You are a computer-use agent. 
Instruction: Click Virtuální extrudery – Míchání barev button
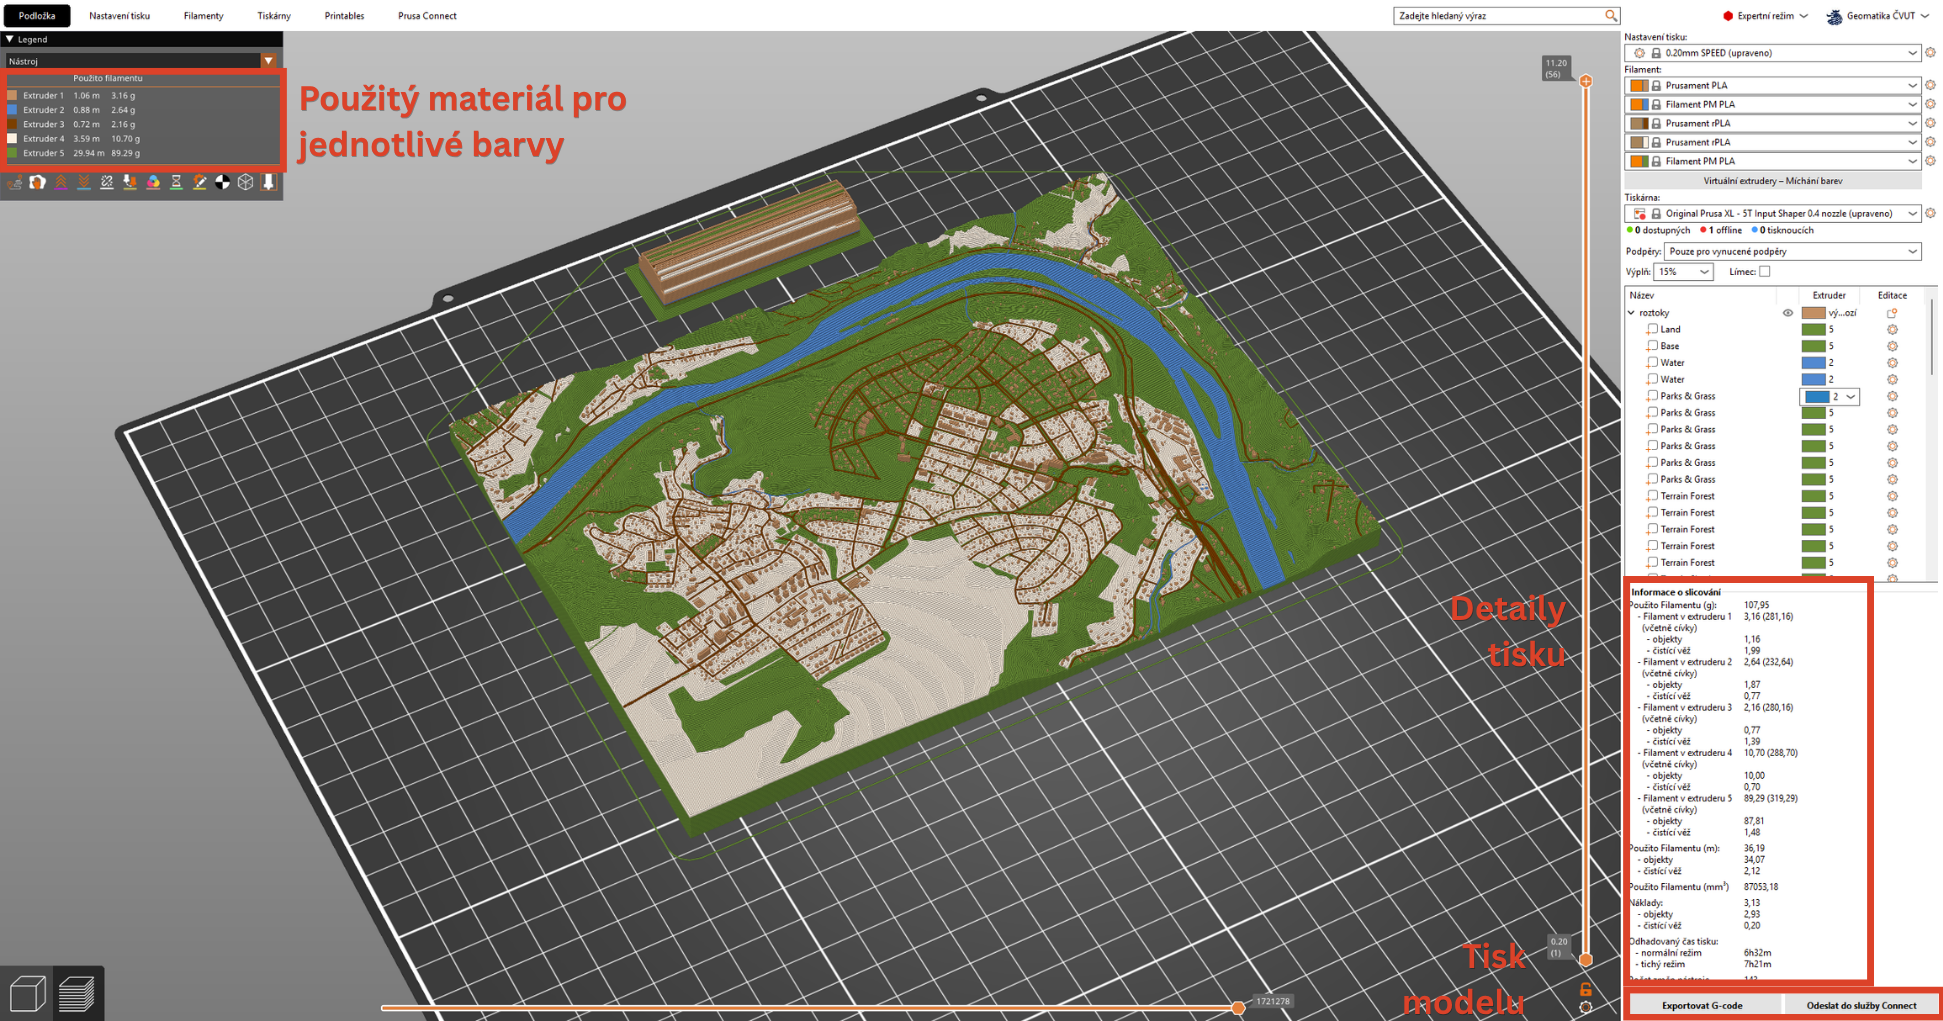pyautogui.click(x=1773, y=181)
